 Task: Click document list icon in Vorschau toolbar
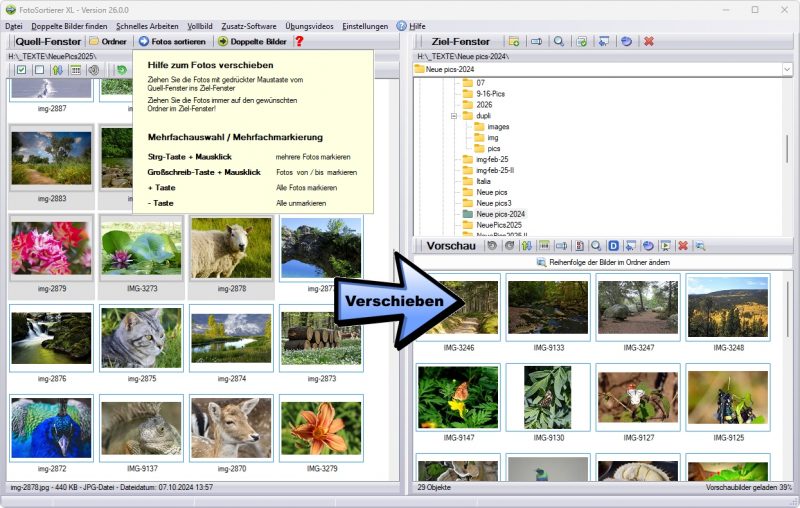coord(579,246)
